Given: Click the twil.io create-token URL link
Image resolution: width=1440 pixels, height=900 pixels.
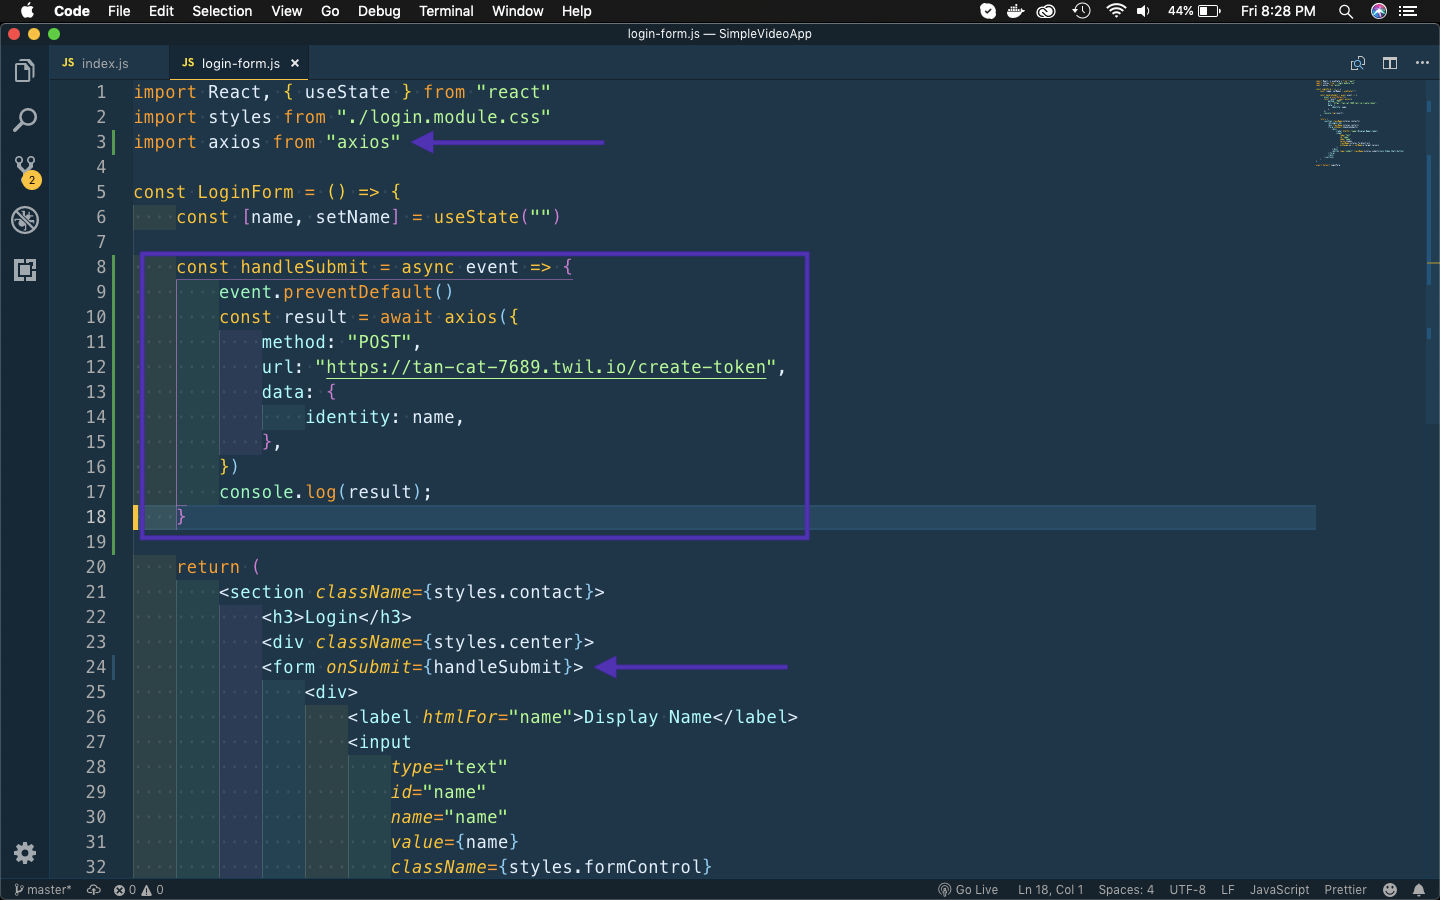Looking at the screenshot, I should pos(546,367).
